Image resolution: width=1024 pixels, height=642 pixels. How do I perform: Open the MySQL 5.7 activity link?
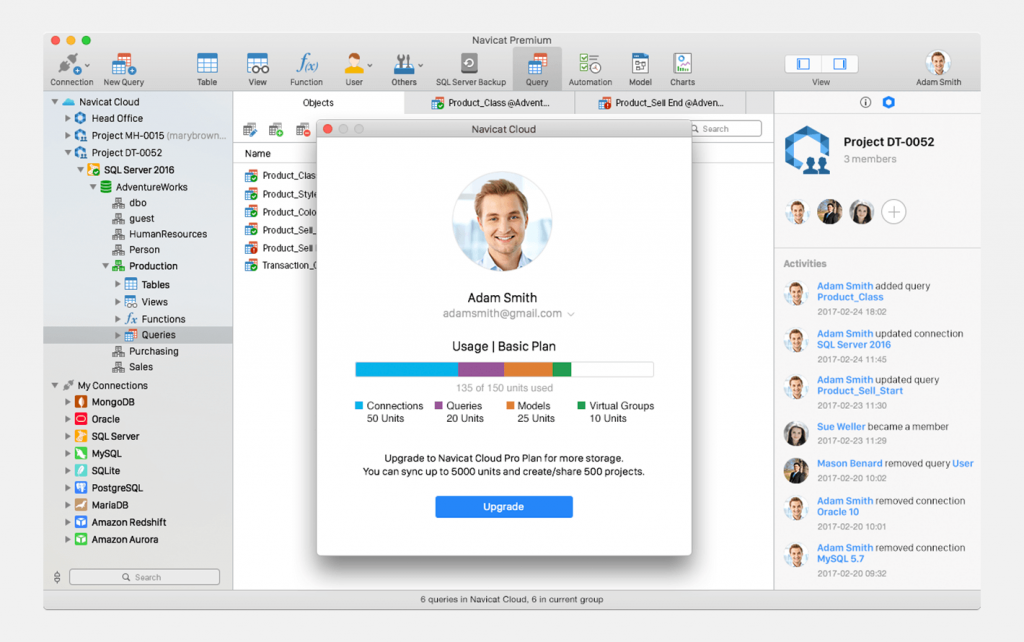point(840,559)
